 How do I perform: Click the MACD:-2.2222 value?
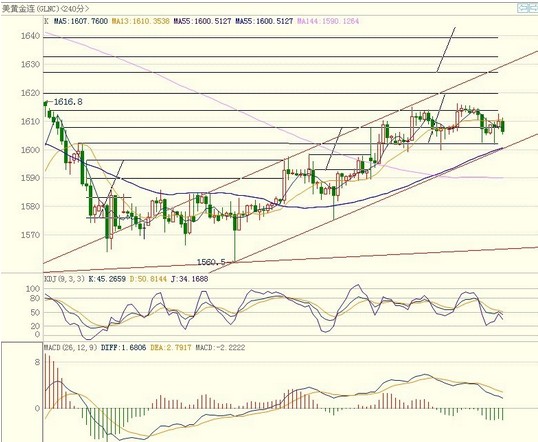220,348
